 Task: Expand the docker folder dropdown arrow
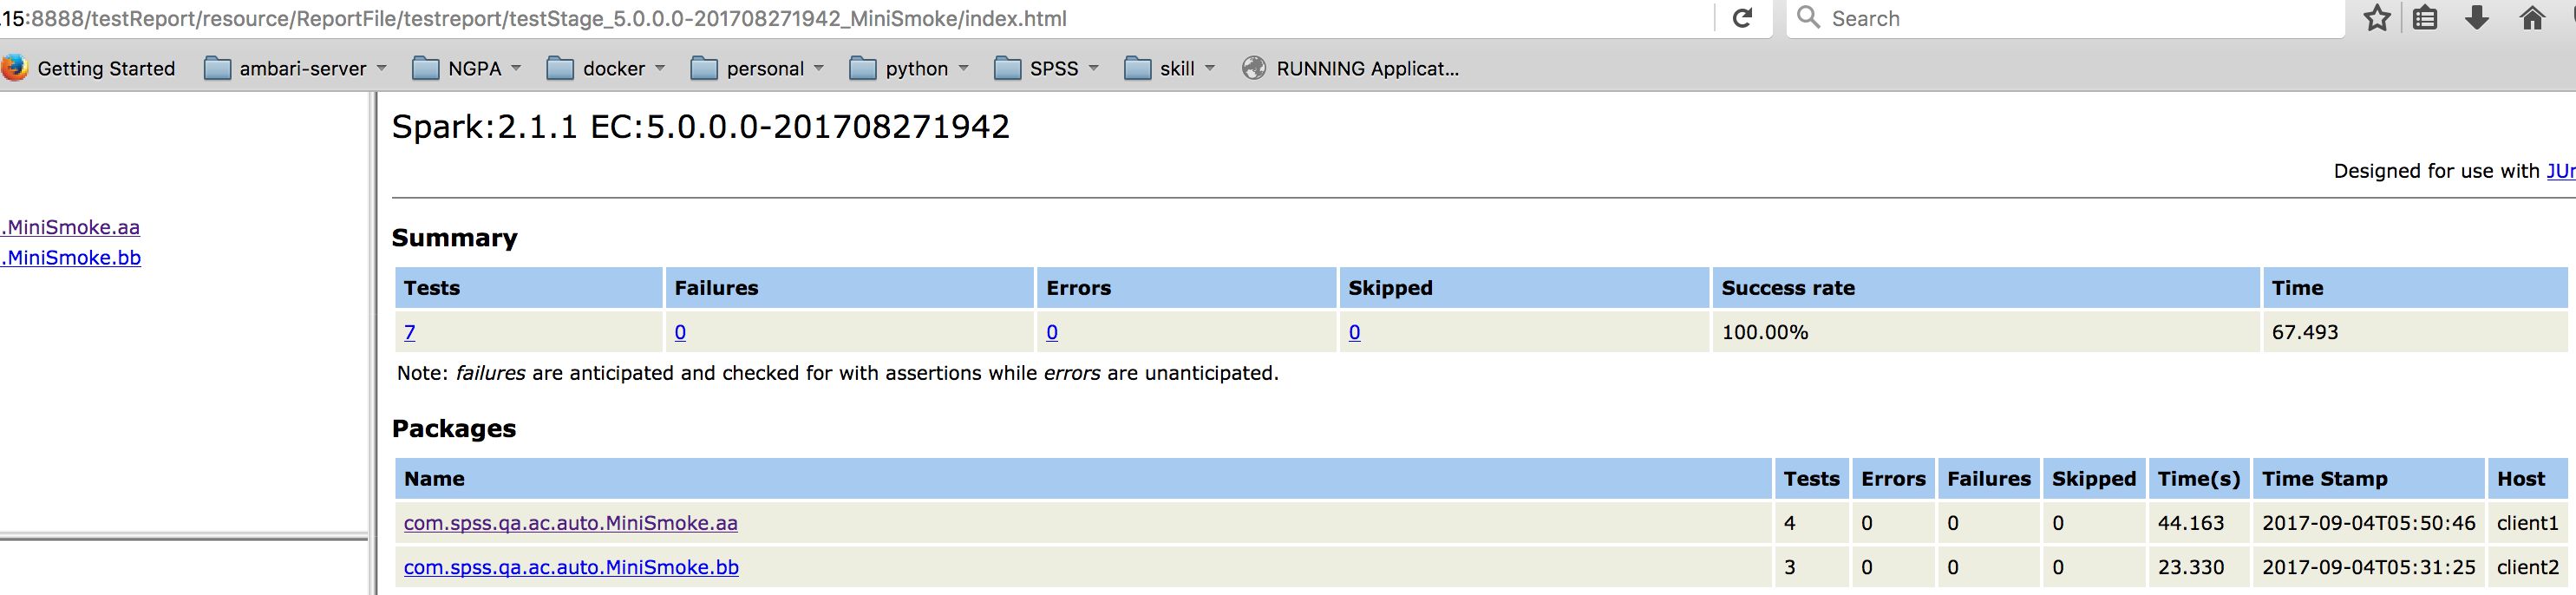[660, 68]
